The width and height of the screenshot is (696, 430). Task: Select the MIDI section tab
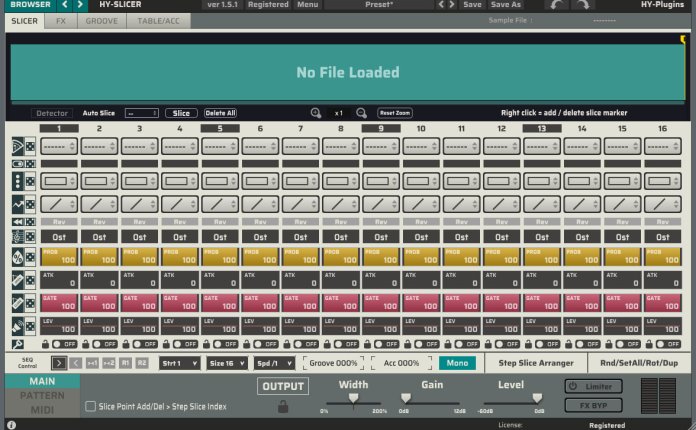(x=42, y=410)
